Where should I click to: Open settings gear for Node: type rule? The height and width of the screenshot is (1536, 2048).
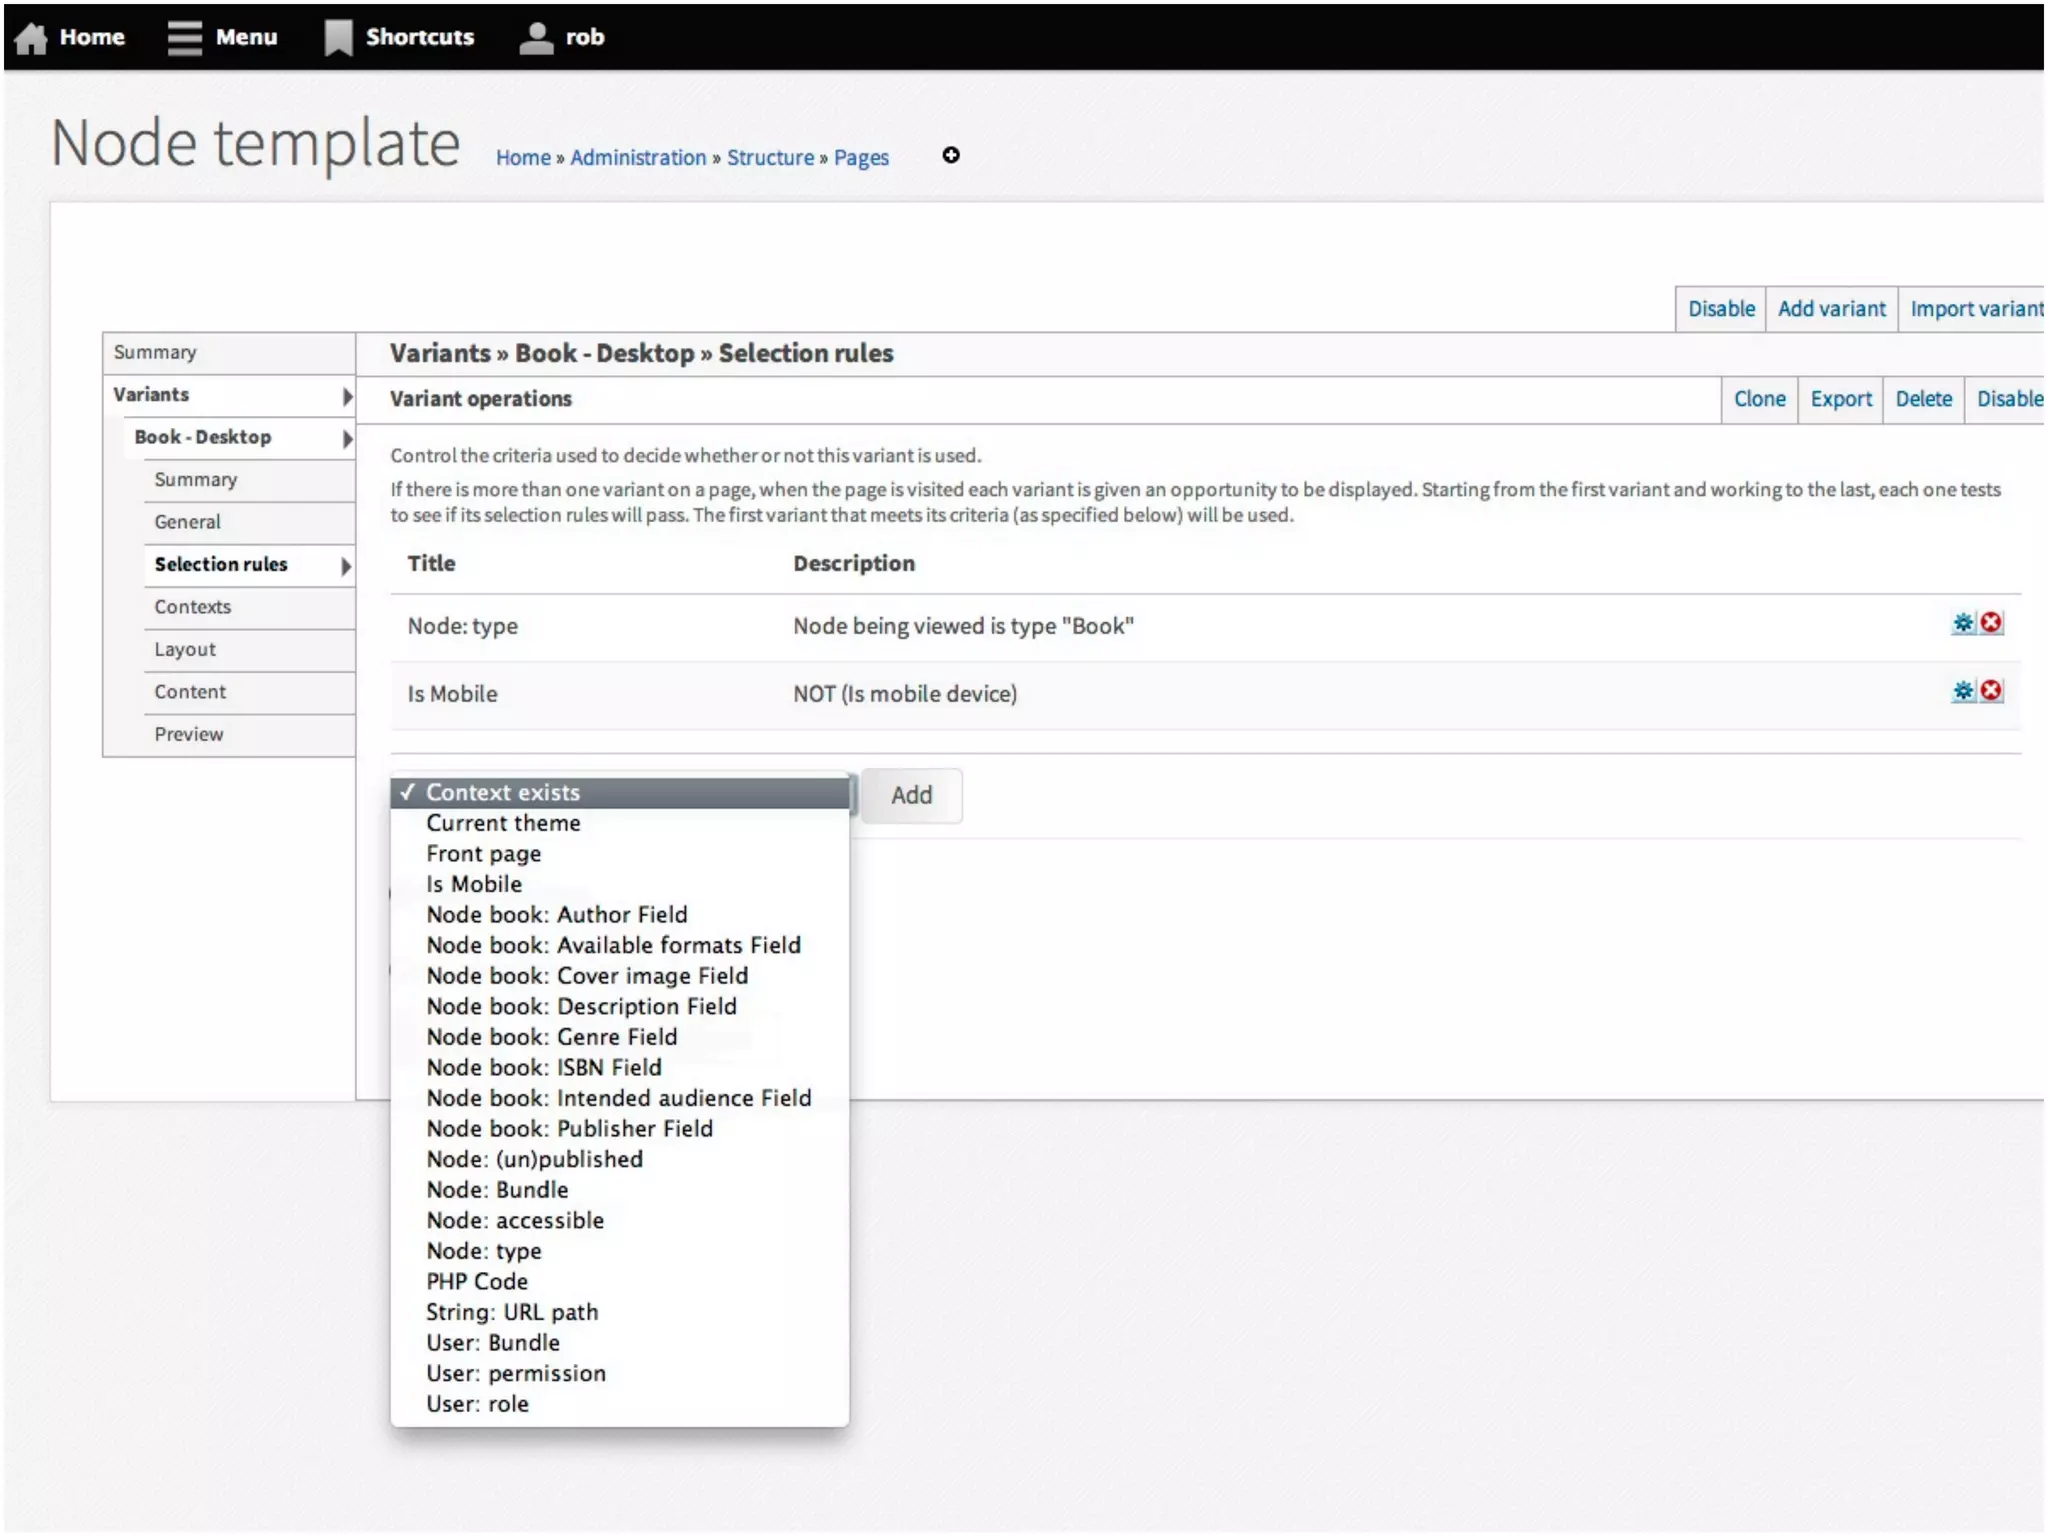1962,623
